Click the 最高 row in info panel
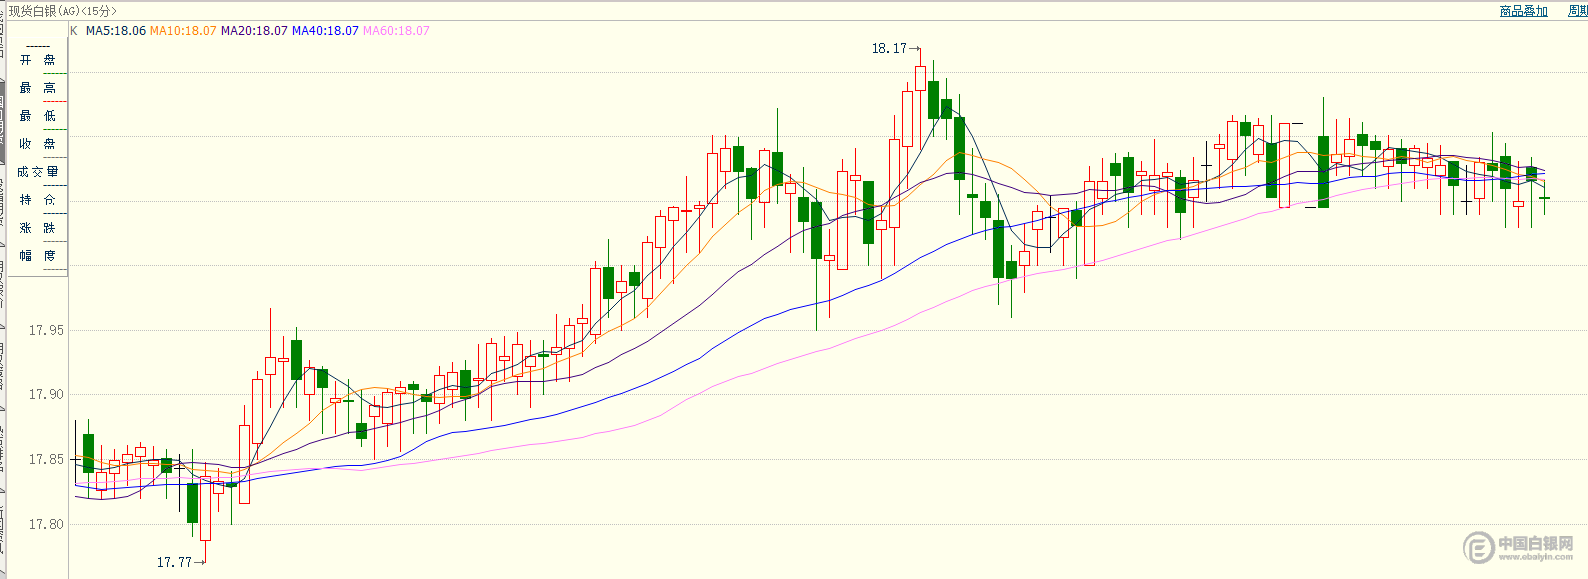Image resolution: width=1588 pixels, height=579 pixels. [x=38, y=88]
